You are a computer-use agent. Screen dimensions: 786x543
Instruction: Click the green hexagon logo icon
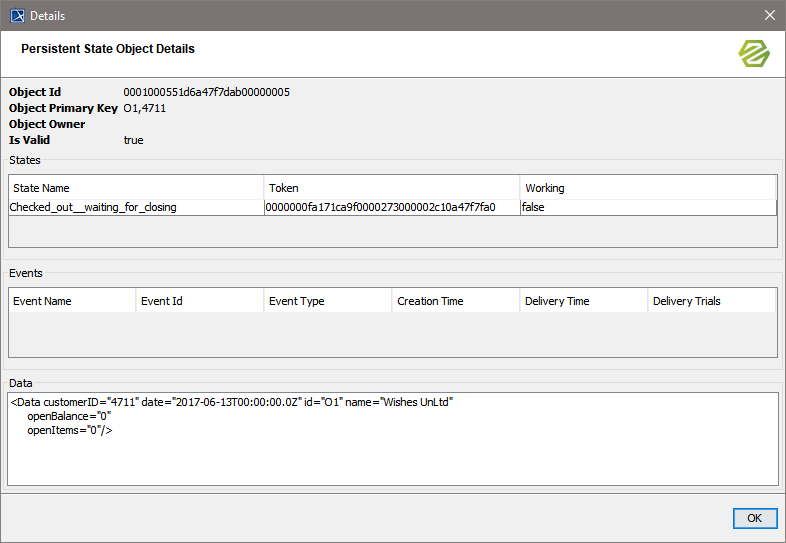(x=754, y=54)
